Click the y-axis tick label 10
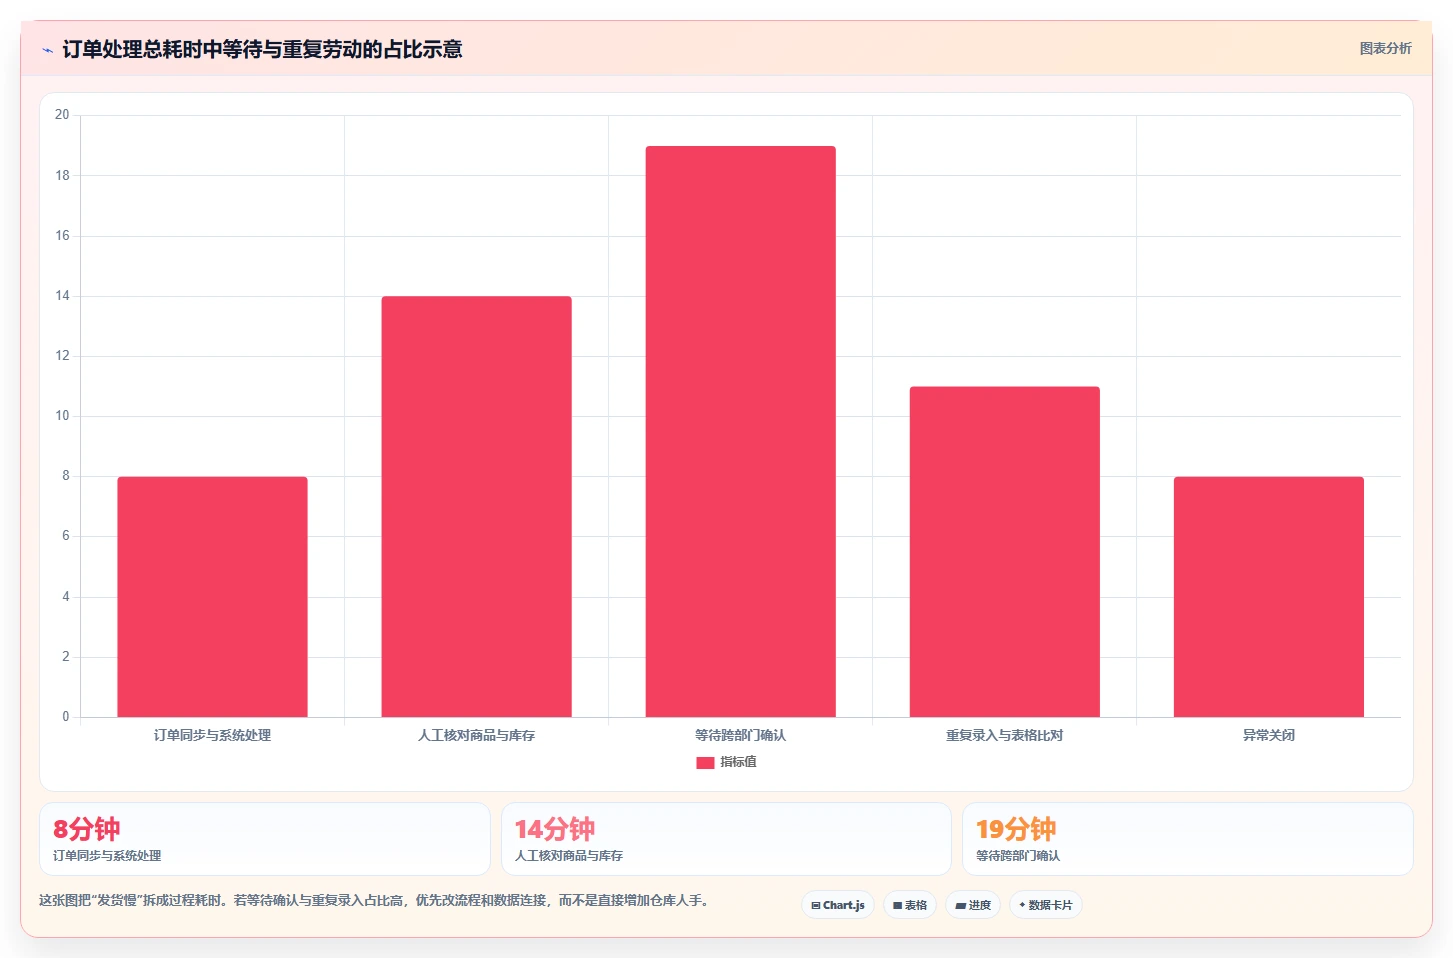The width and height of the screenshot is (1453, 958). coord(62,416)
